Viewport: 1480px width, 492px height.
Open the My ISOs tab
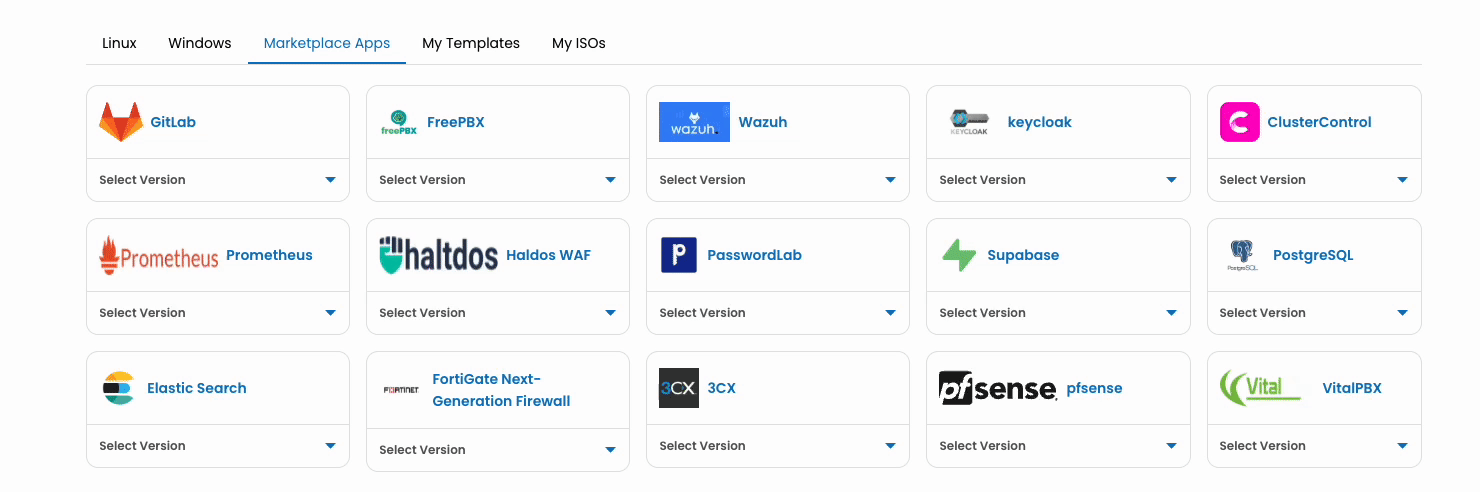[x=579, y=43]
